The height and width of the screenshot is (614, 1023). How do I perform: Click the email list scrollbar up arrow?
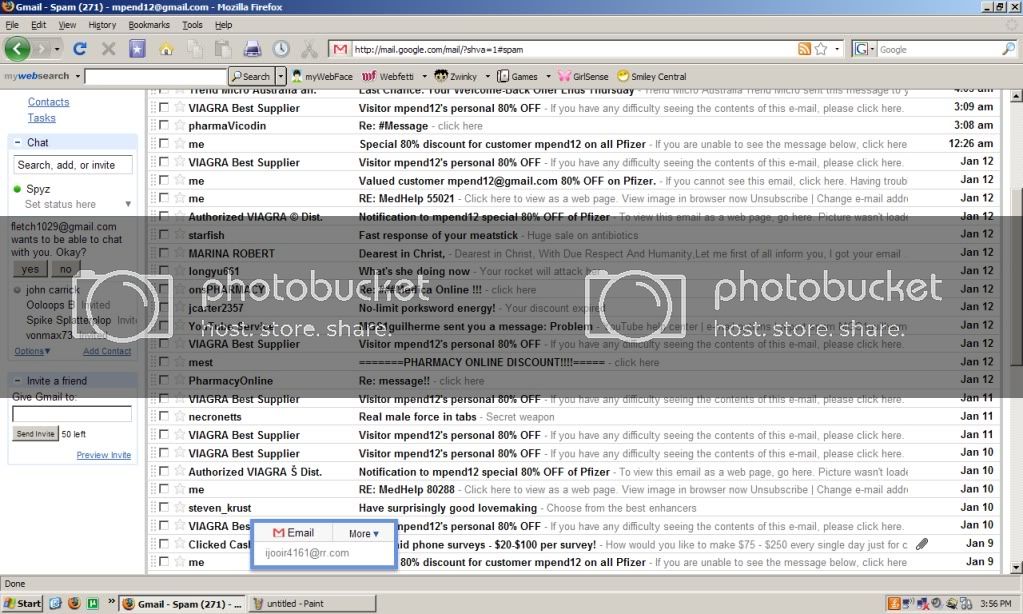[1016, 96]
